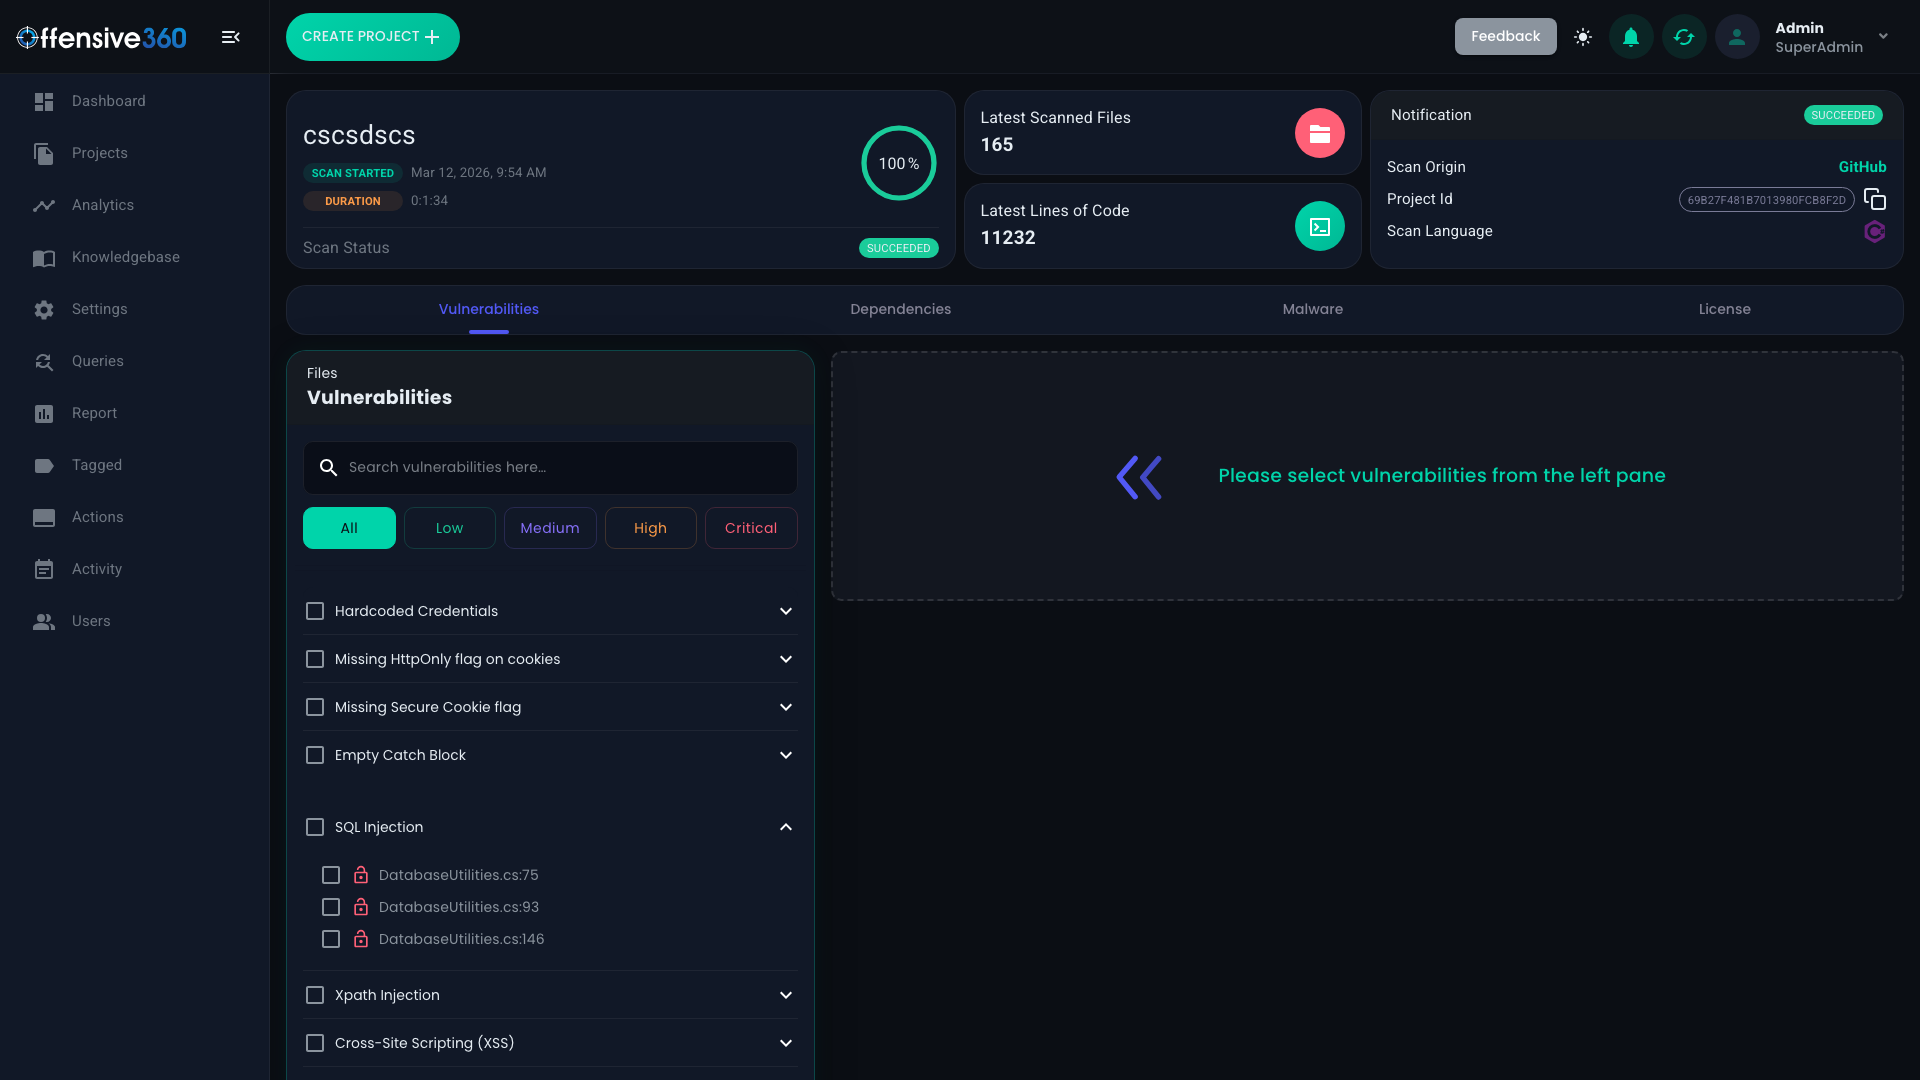Image resolution: width=1920 pixels, height=1080 pixels.
Task: Check the Missing Secure Cookie flag checkbox
Action: (x=315, y=707)
